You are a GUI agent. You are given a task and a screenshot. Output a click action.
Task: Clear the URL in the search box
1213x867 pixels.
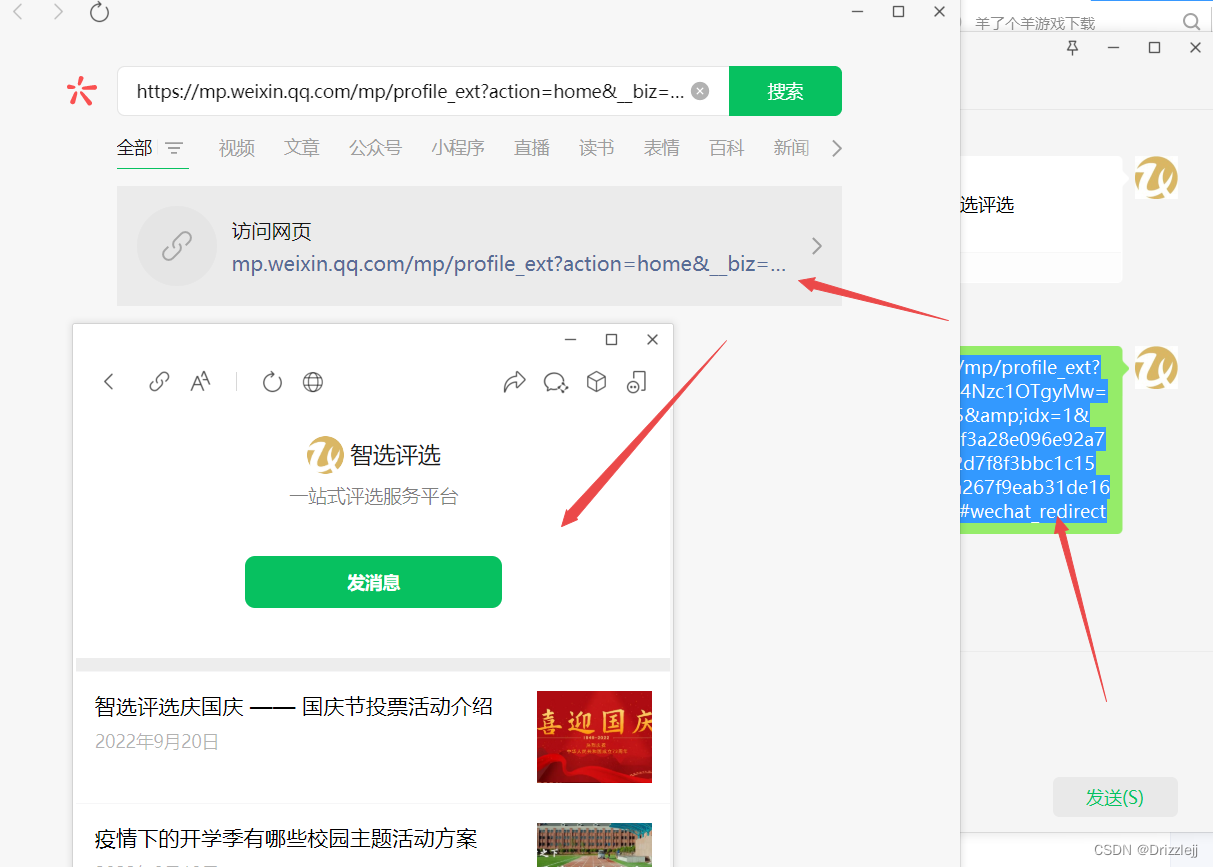tap(700, 91)
